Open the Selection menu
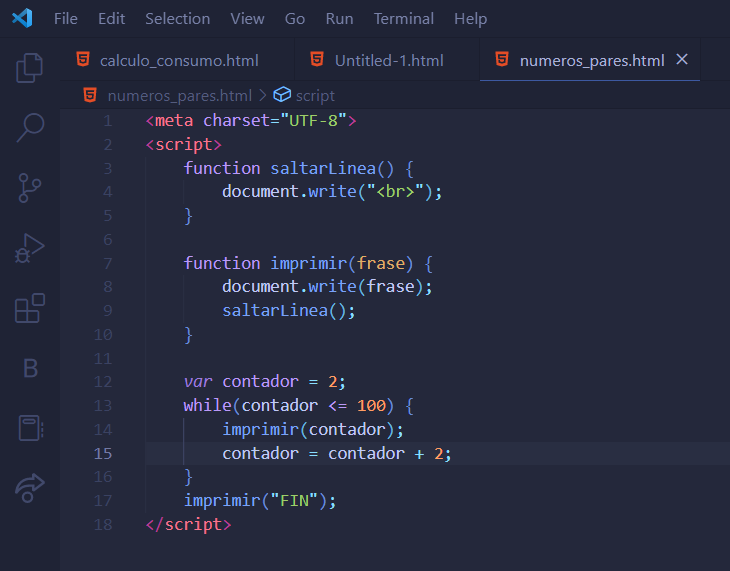Screen dimensions: 730x571 point(177,19)
